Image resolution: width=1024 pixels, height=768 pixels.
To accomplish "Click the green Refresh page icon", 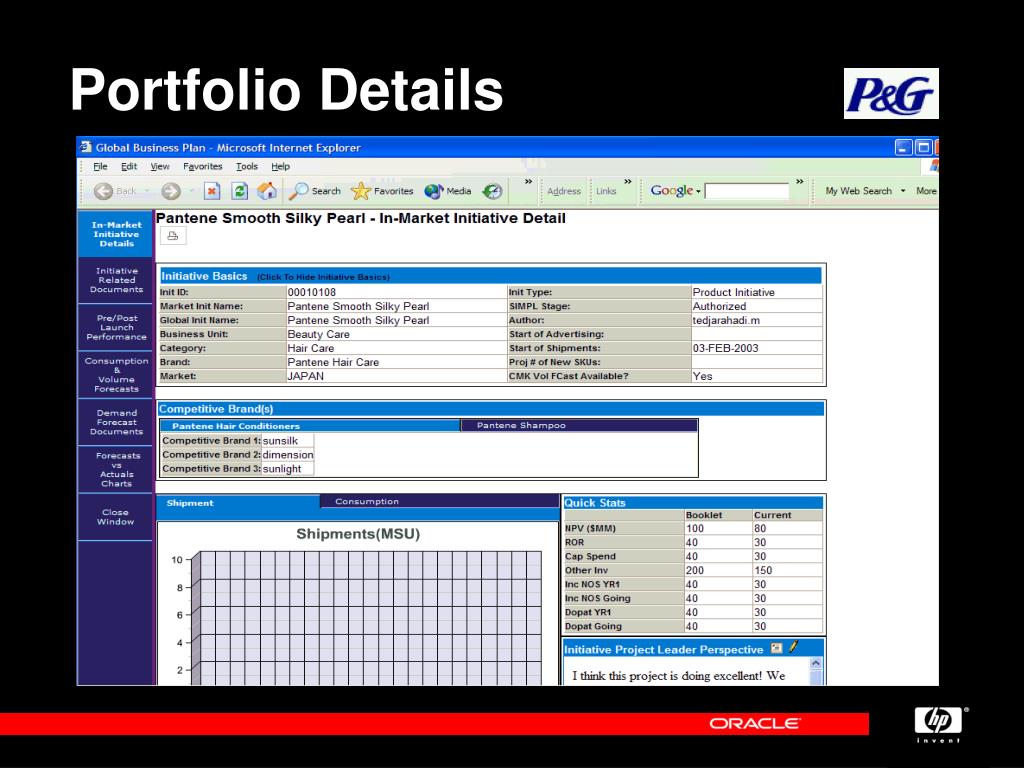I will [x=240, y=191].
